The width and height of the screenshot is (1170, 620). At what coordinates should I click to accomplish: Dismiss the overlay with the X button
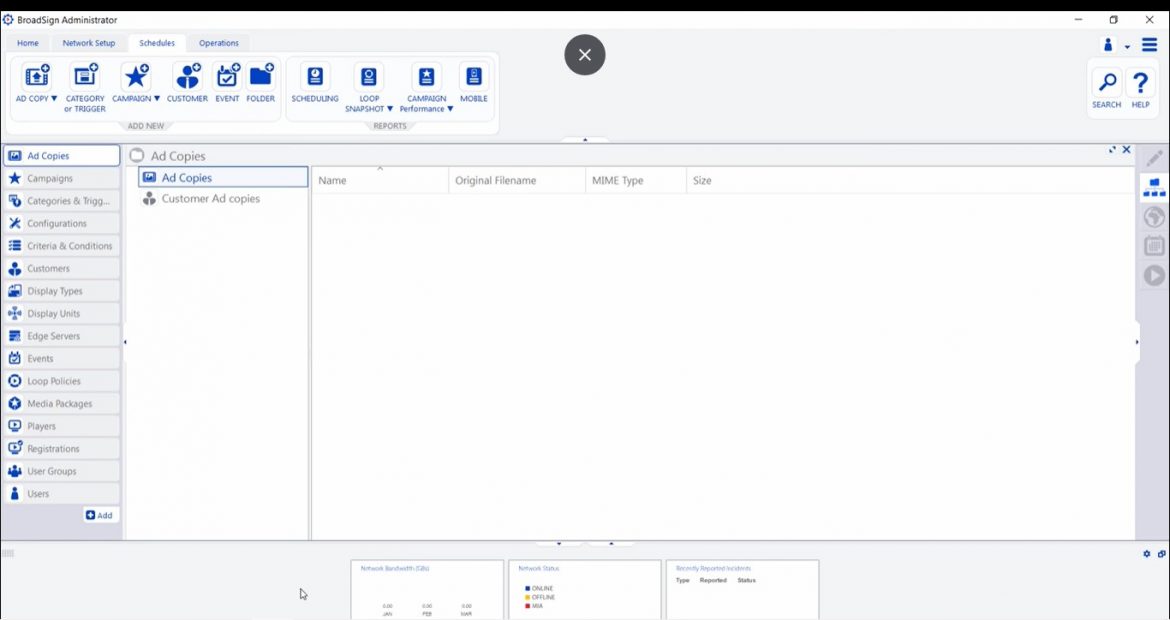[x=584, y=55]
